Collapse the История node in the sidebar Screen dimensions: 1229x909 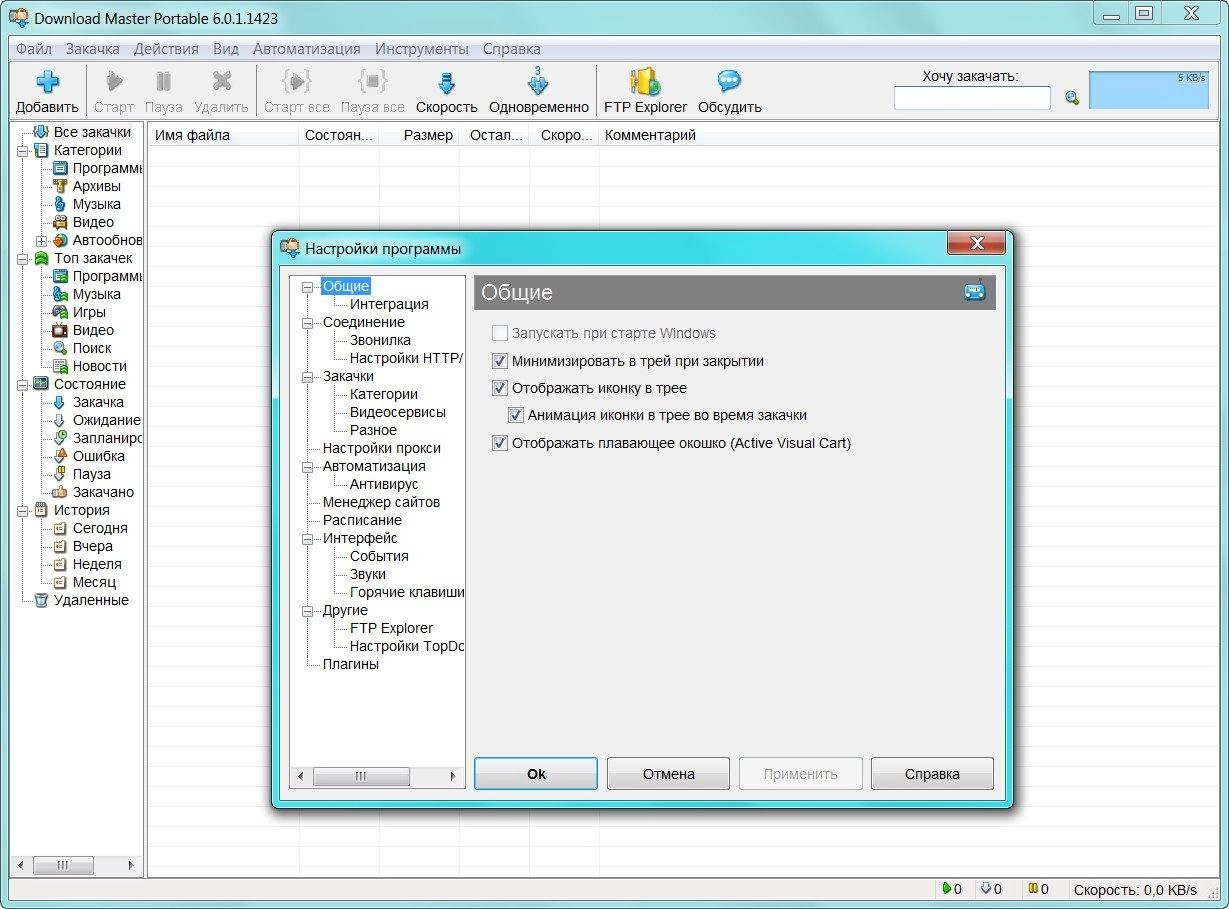click(x=23, y=510)
